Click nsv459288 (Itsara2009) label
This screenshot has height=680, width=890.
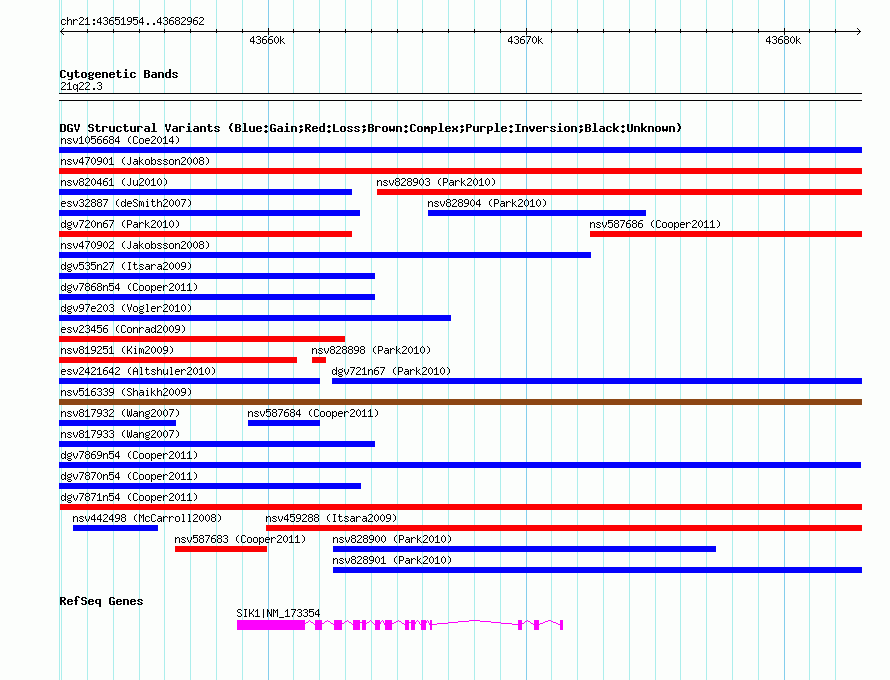[331, 518]
